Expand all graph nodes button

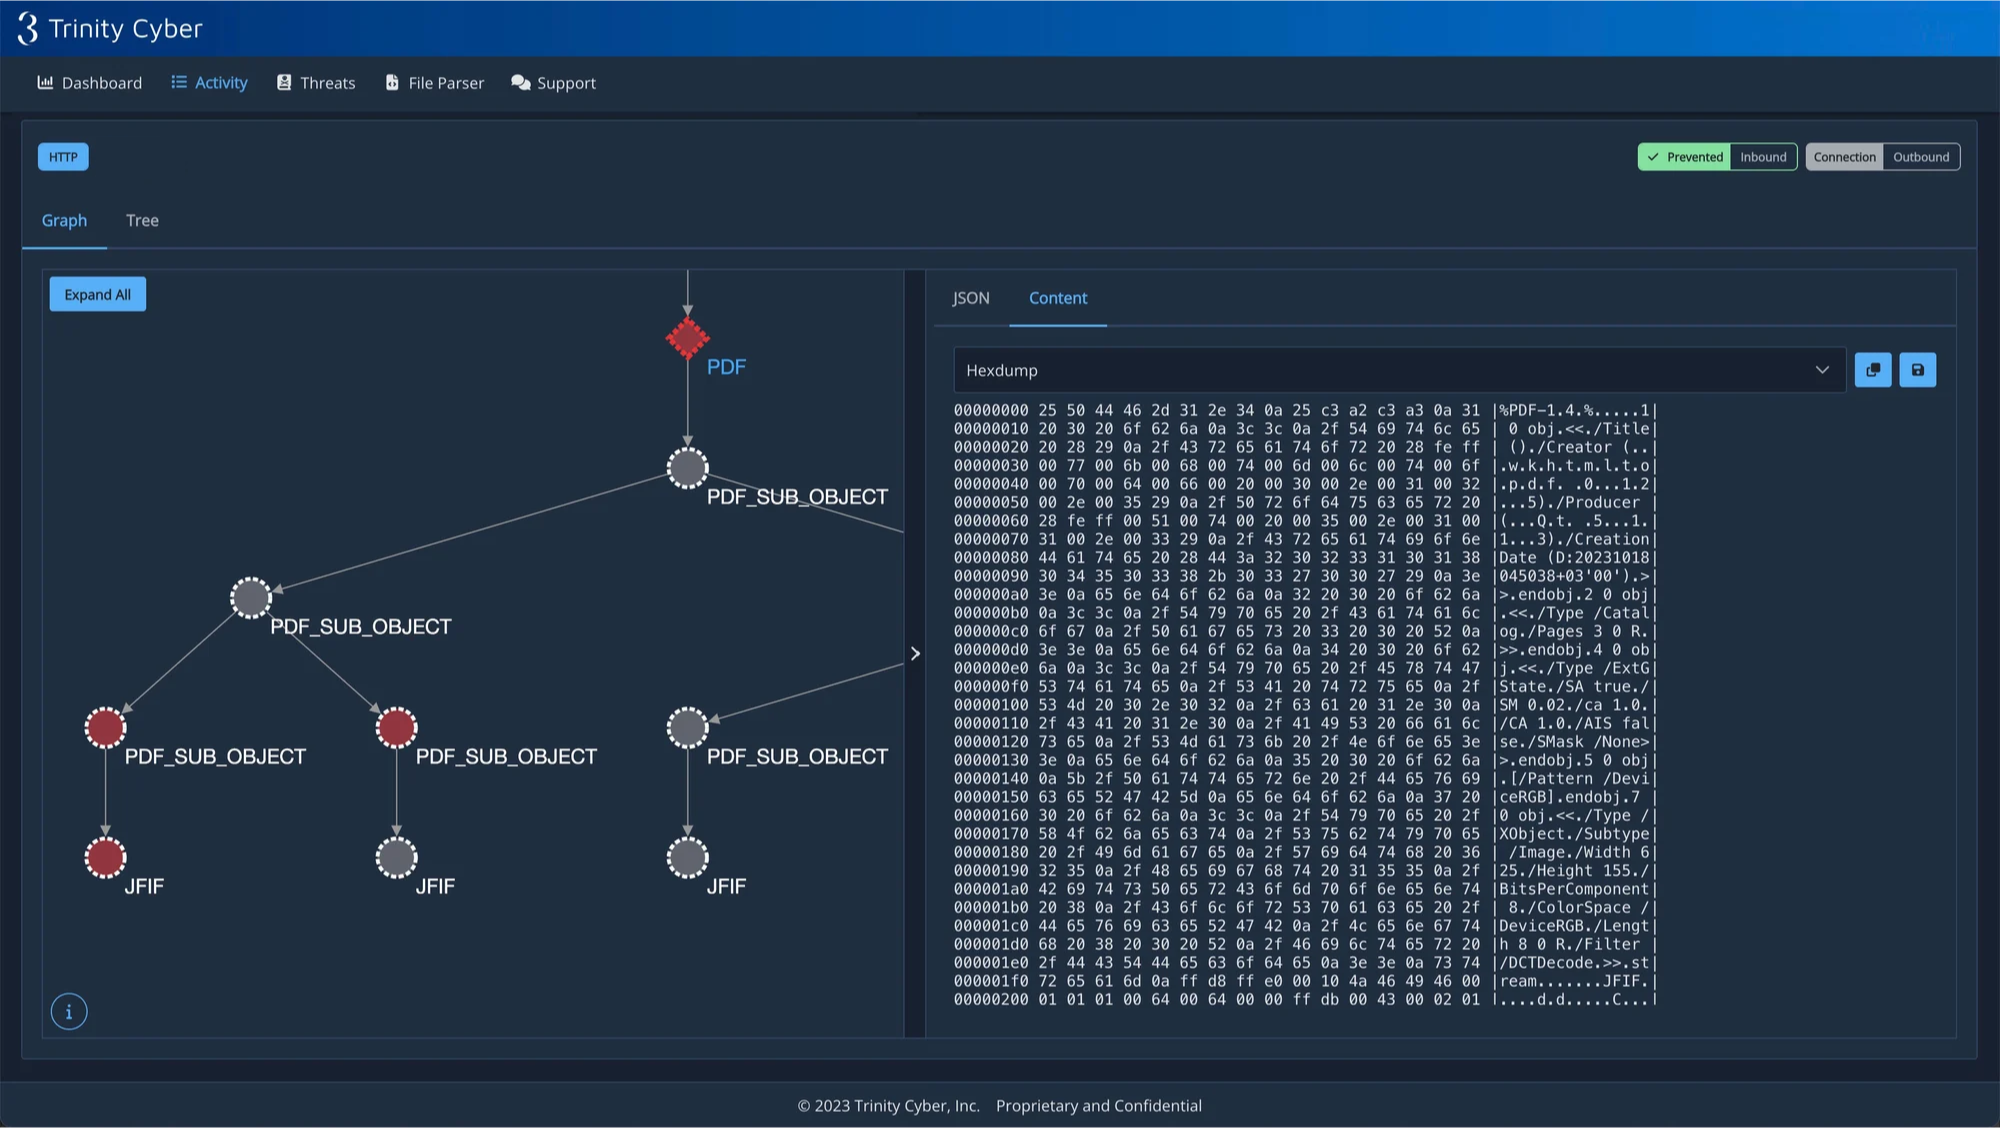coord(98,294)
